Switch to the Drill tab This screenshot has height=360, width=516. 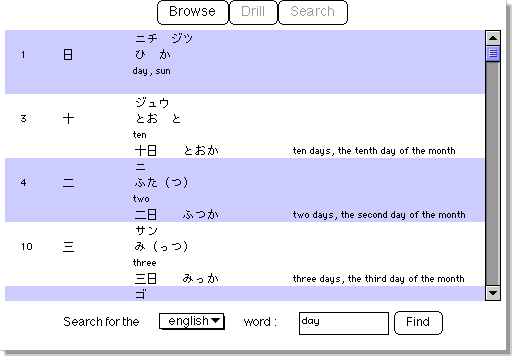253,12
